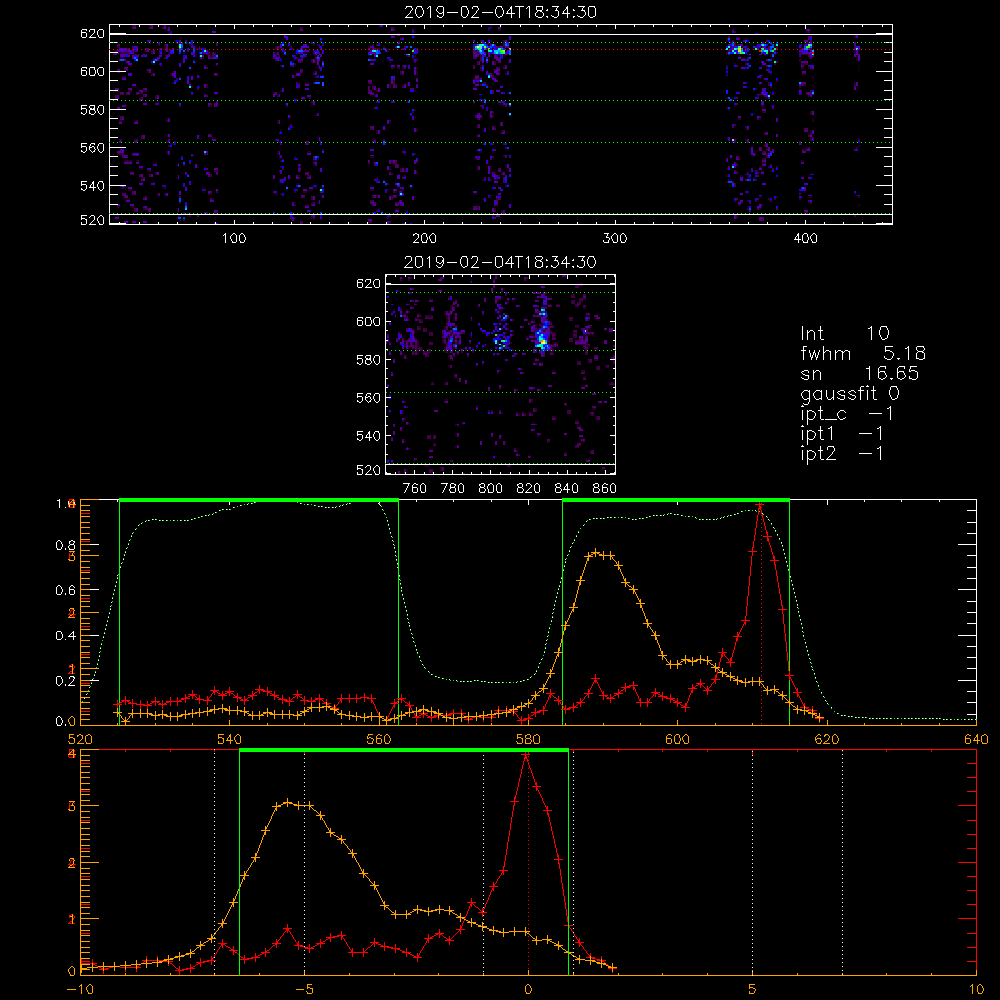Click x-axis label 860 on middle image

(x=605, y=489)
